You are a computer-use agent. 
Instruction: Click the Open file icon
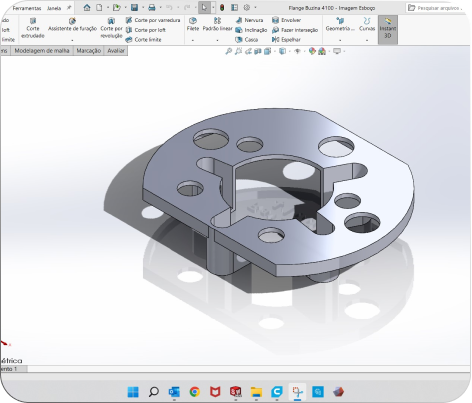(116, 7)
